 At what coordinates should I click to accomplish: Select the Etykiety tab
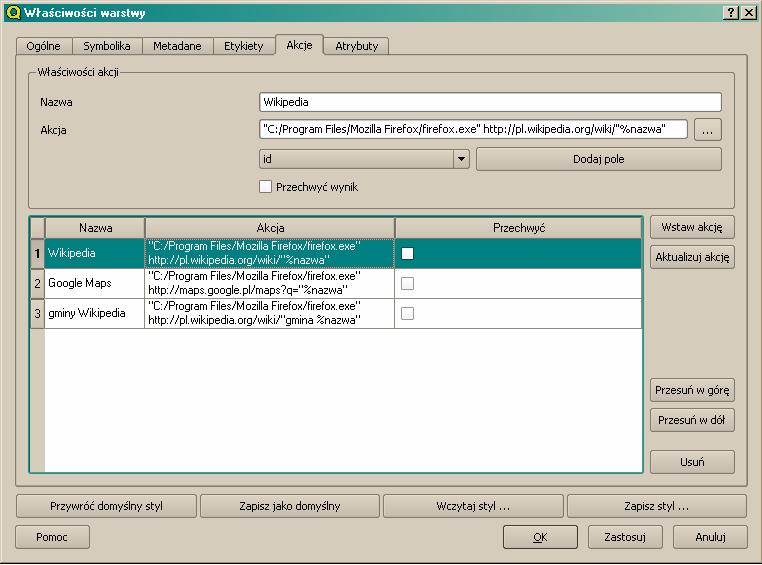[243, 46]
